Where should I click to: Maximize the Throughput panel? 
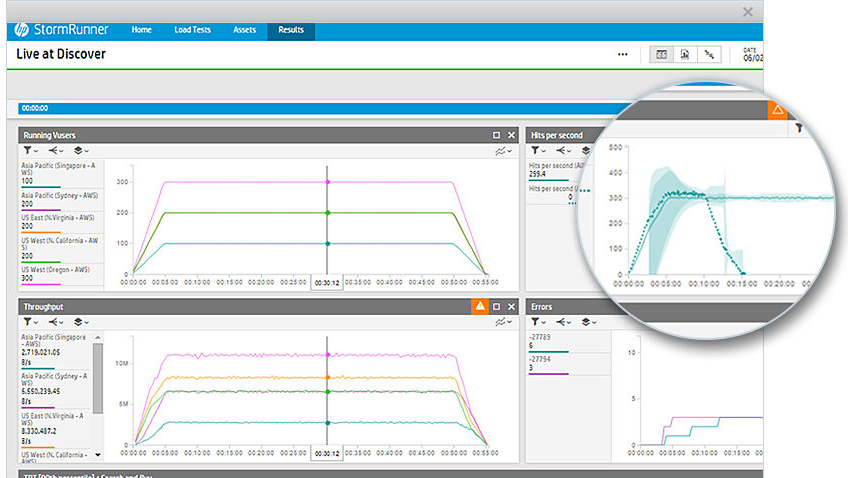point(496,307)
